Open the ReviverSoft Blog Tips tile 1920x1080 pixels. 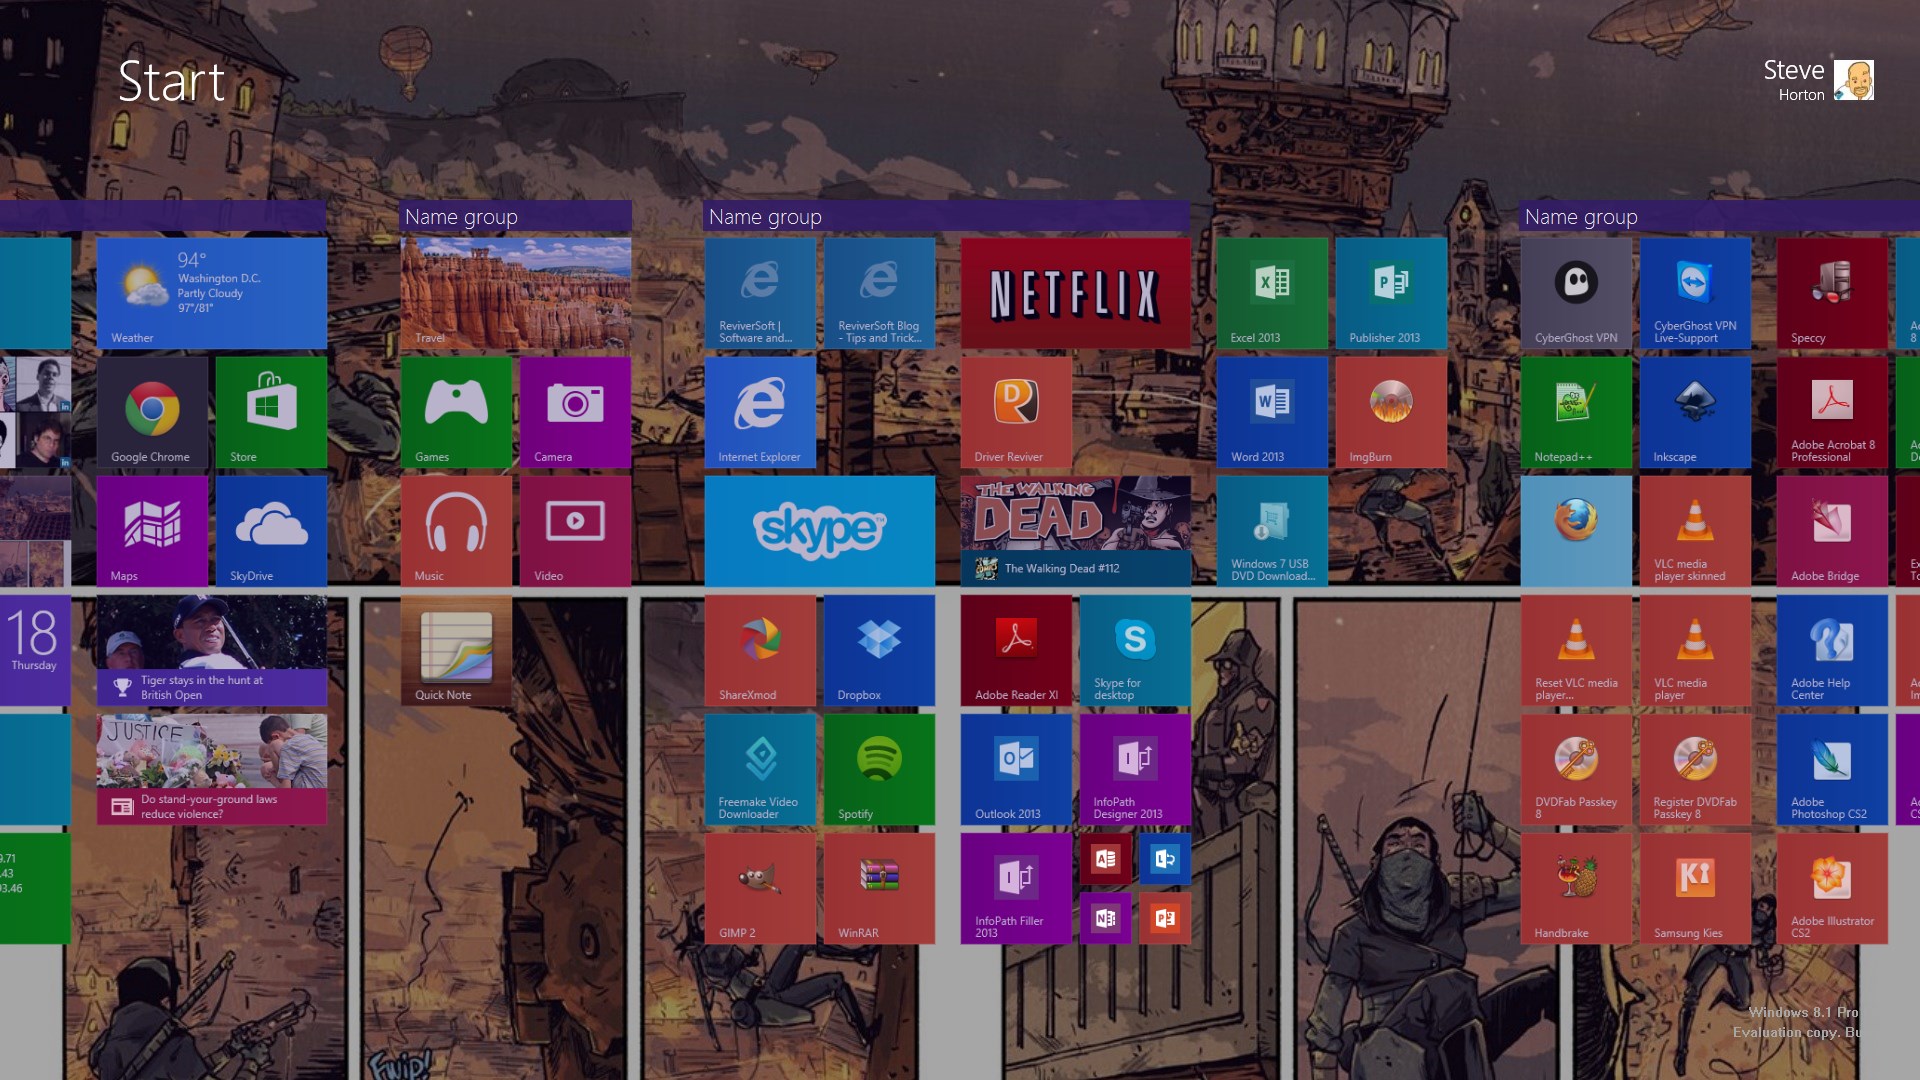click(879, 293)
